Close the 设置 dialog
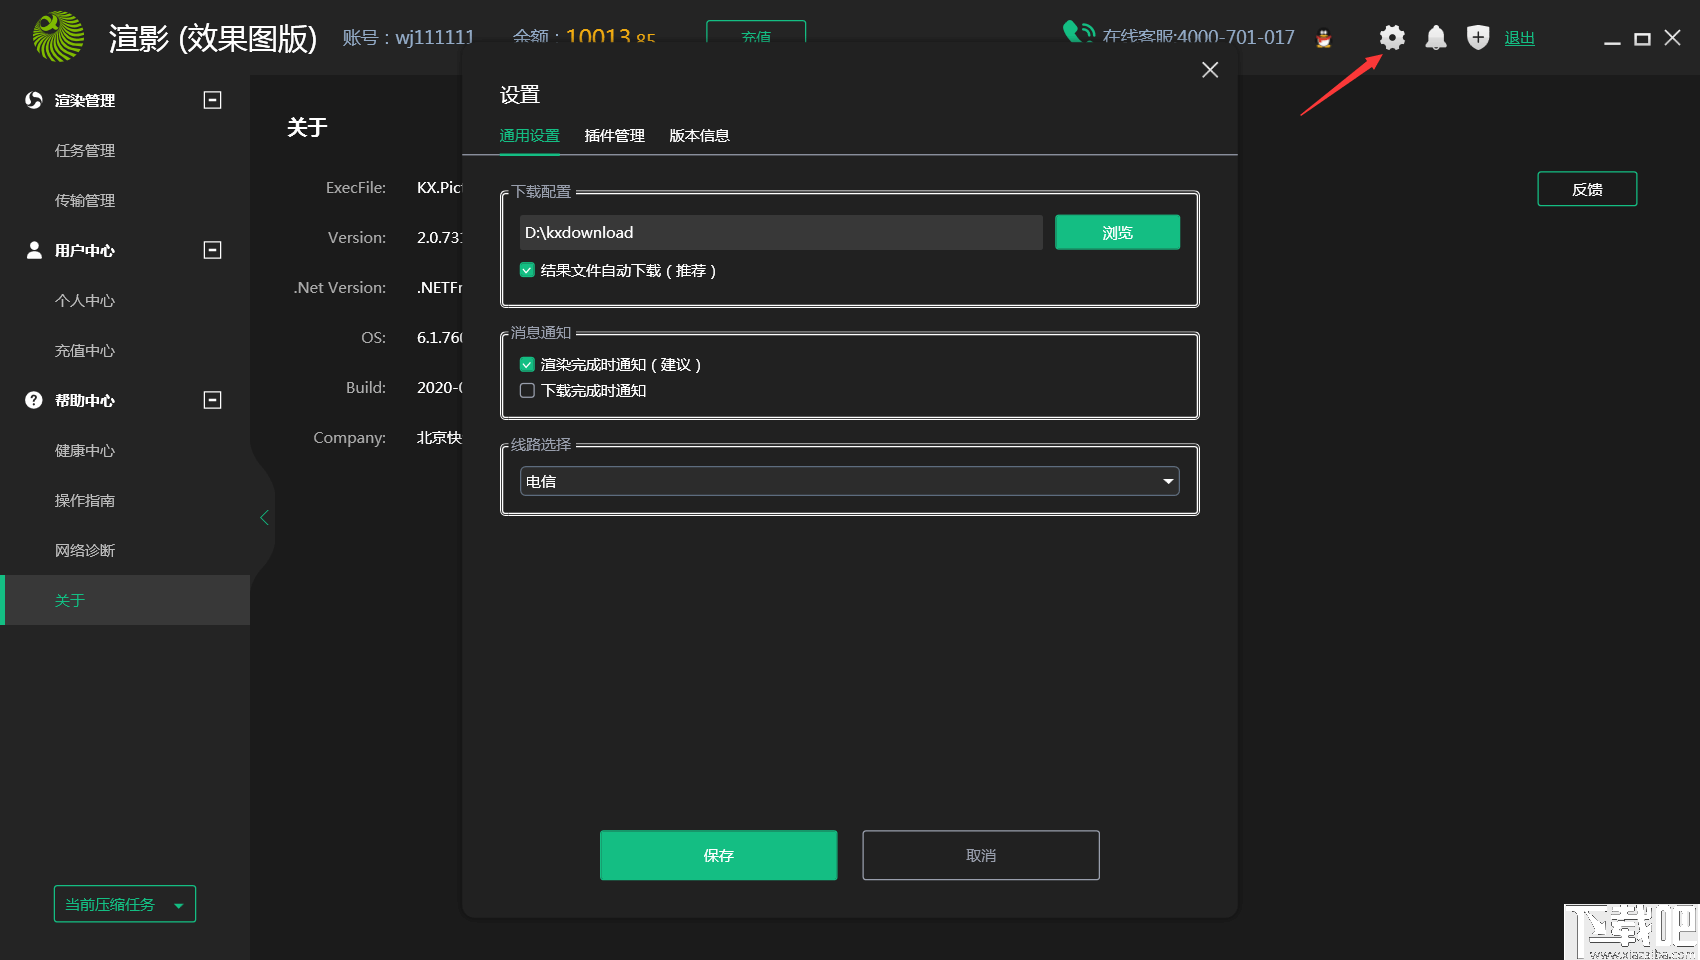The image size is (1700, 960). [x=1210, y=70]
